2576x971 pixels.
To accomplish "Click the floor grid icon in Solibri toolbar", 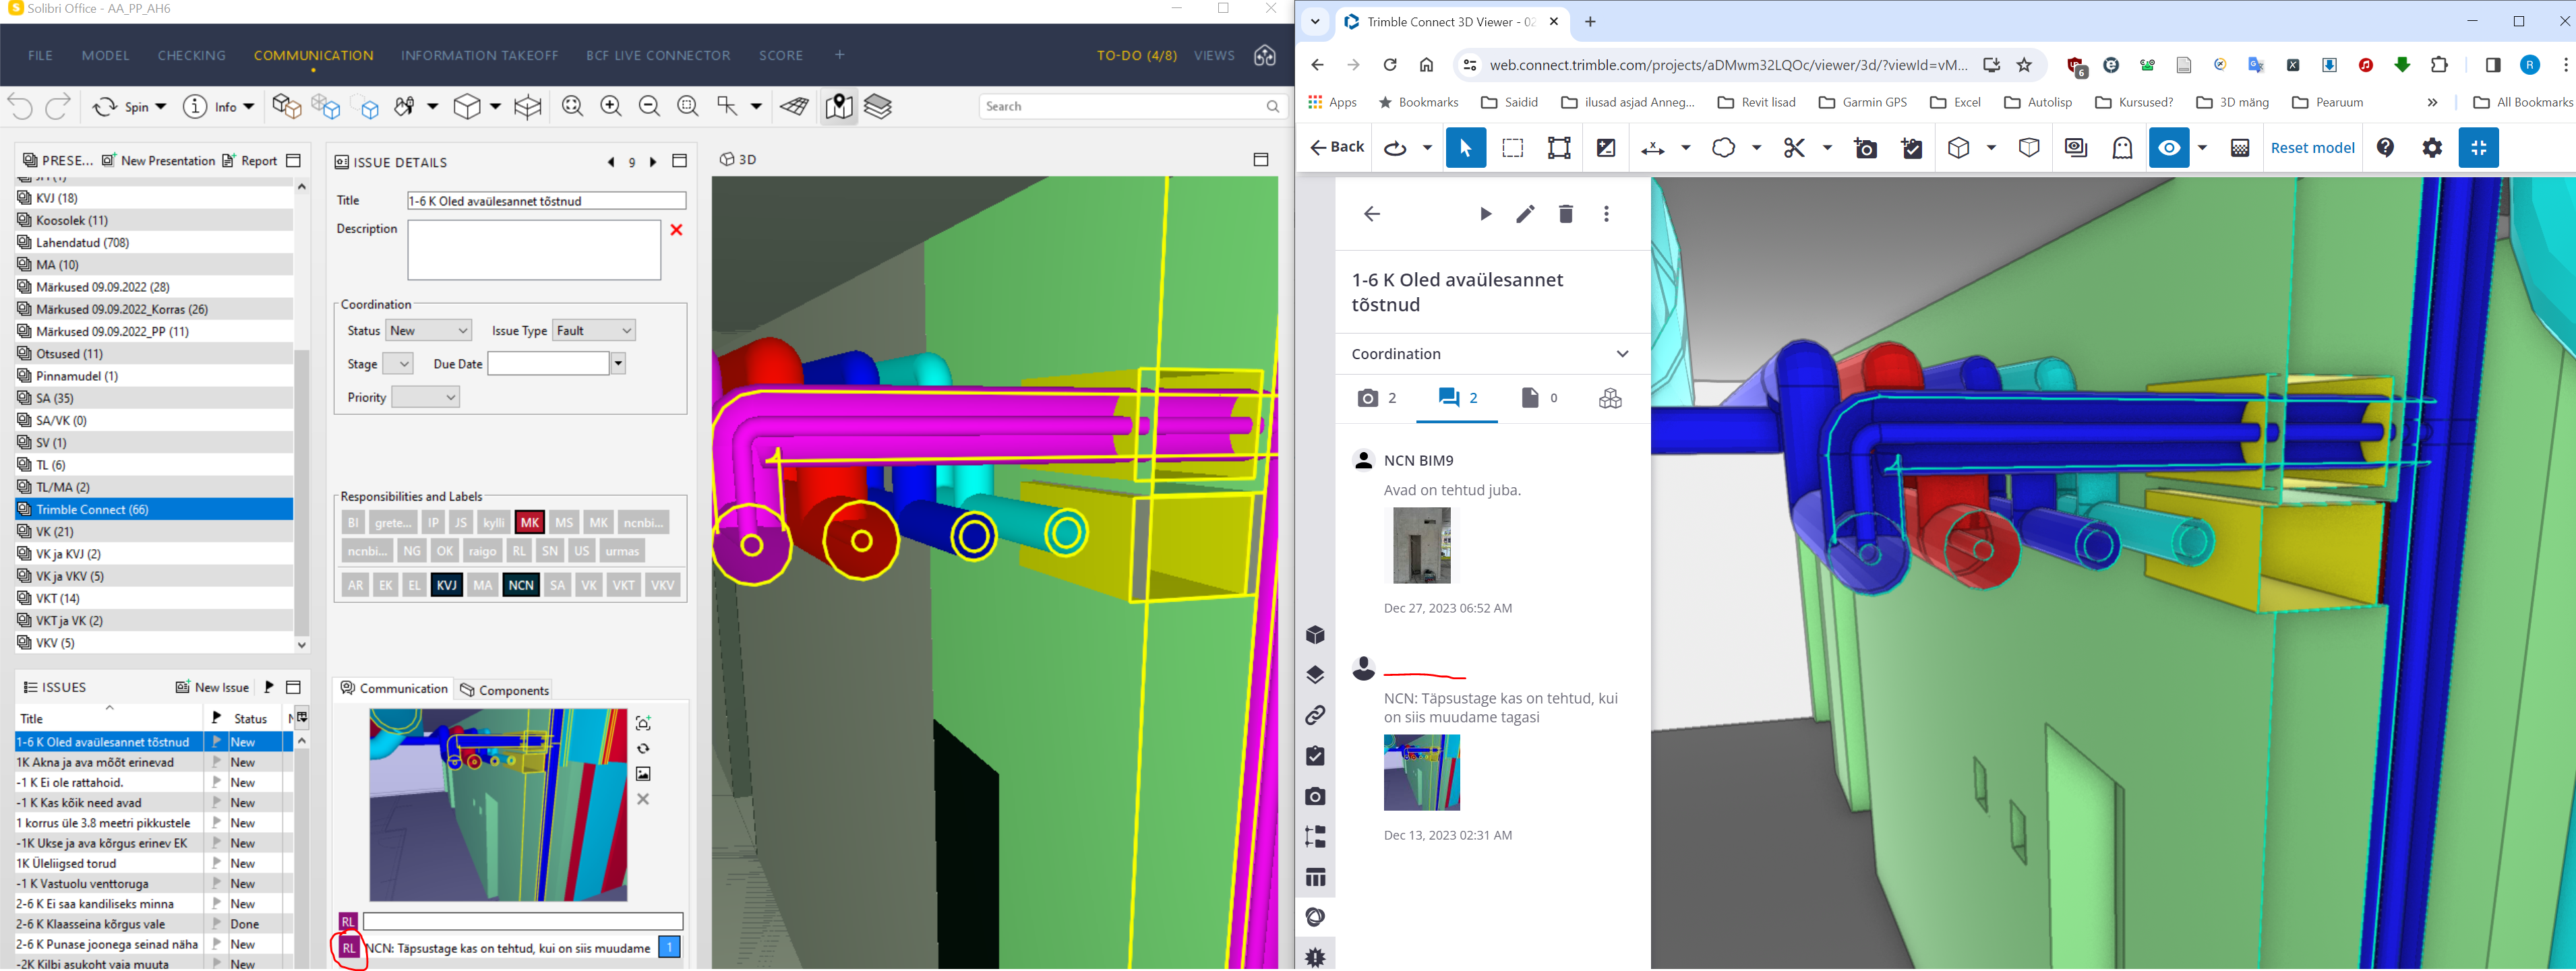I will 795,106.
